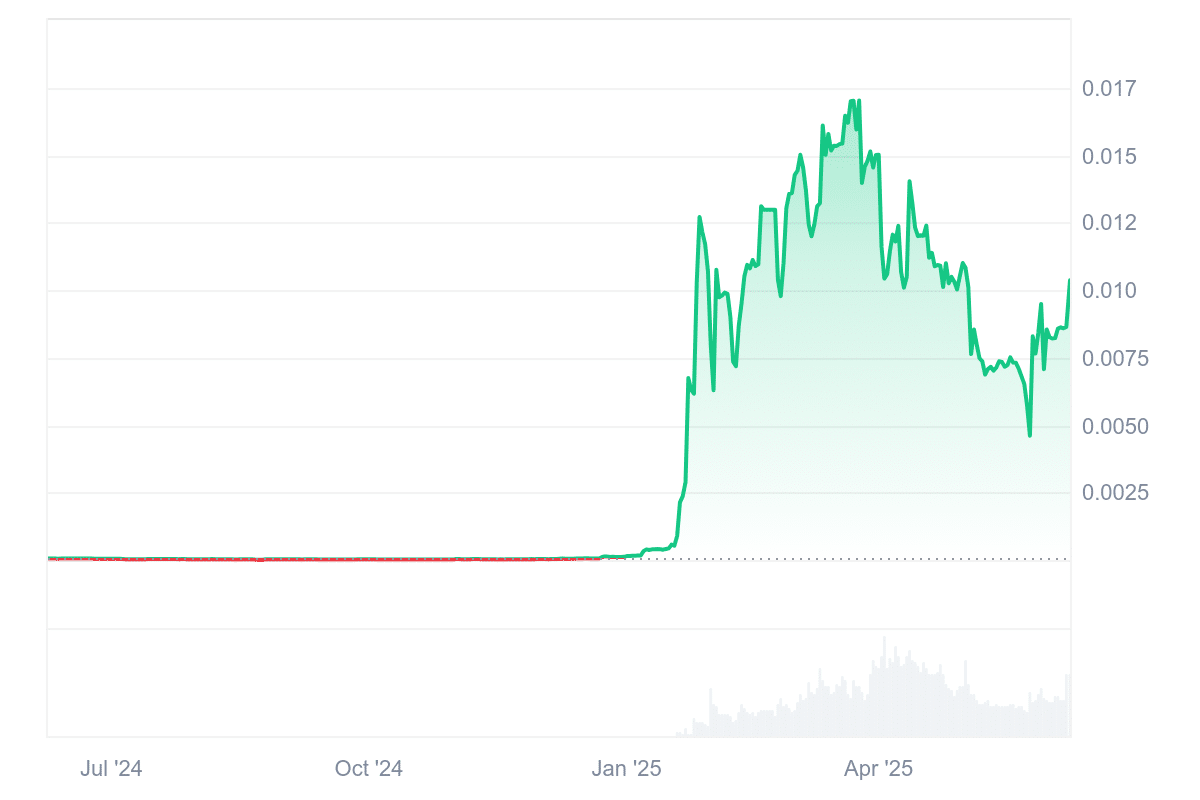Select the 0.010 price axis label
Screen dimensions: 1200x800
click(x=1109, y=291)
